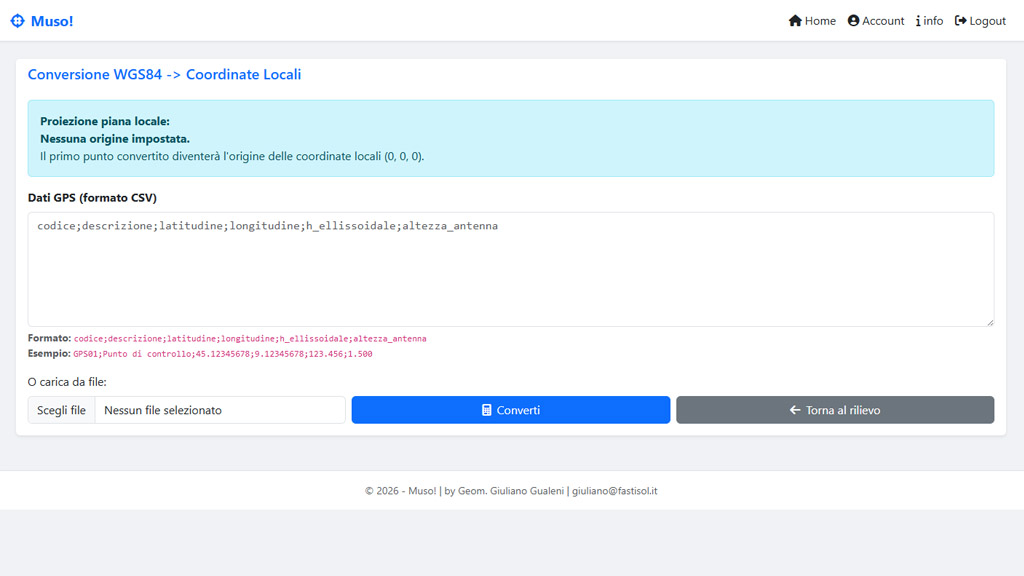Click the "Il primo punto convertito" info sentence
Screen dimensions: 1024x576
[x=232, y=157]
